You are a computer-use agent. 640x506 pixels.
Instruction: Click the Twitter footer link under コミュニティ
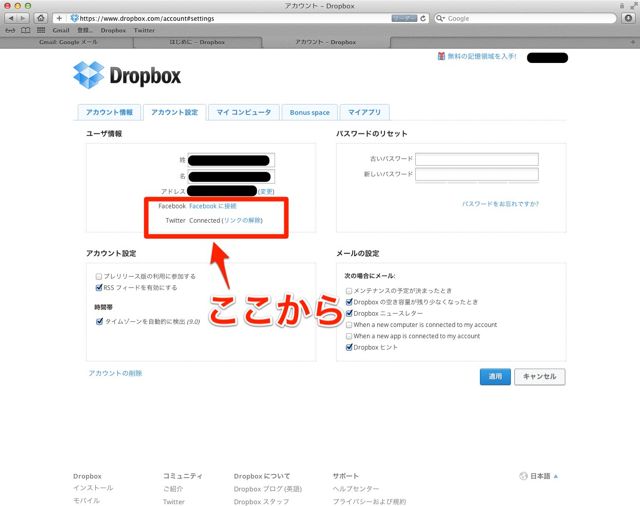pyautogui.click(x=173, y=502)
